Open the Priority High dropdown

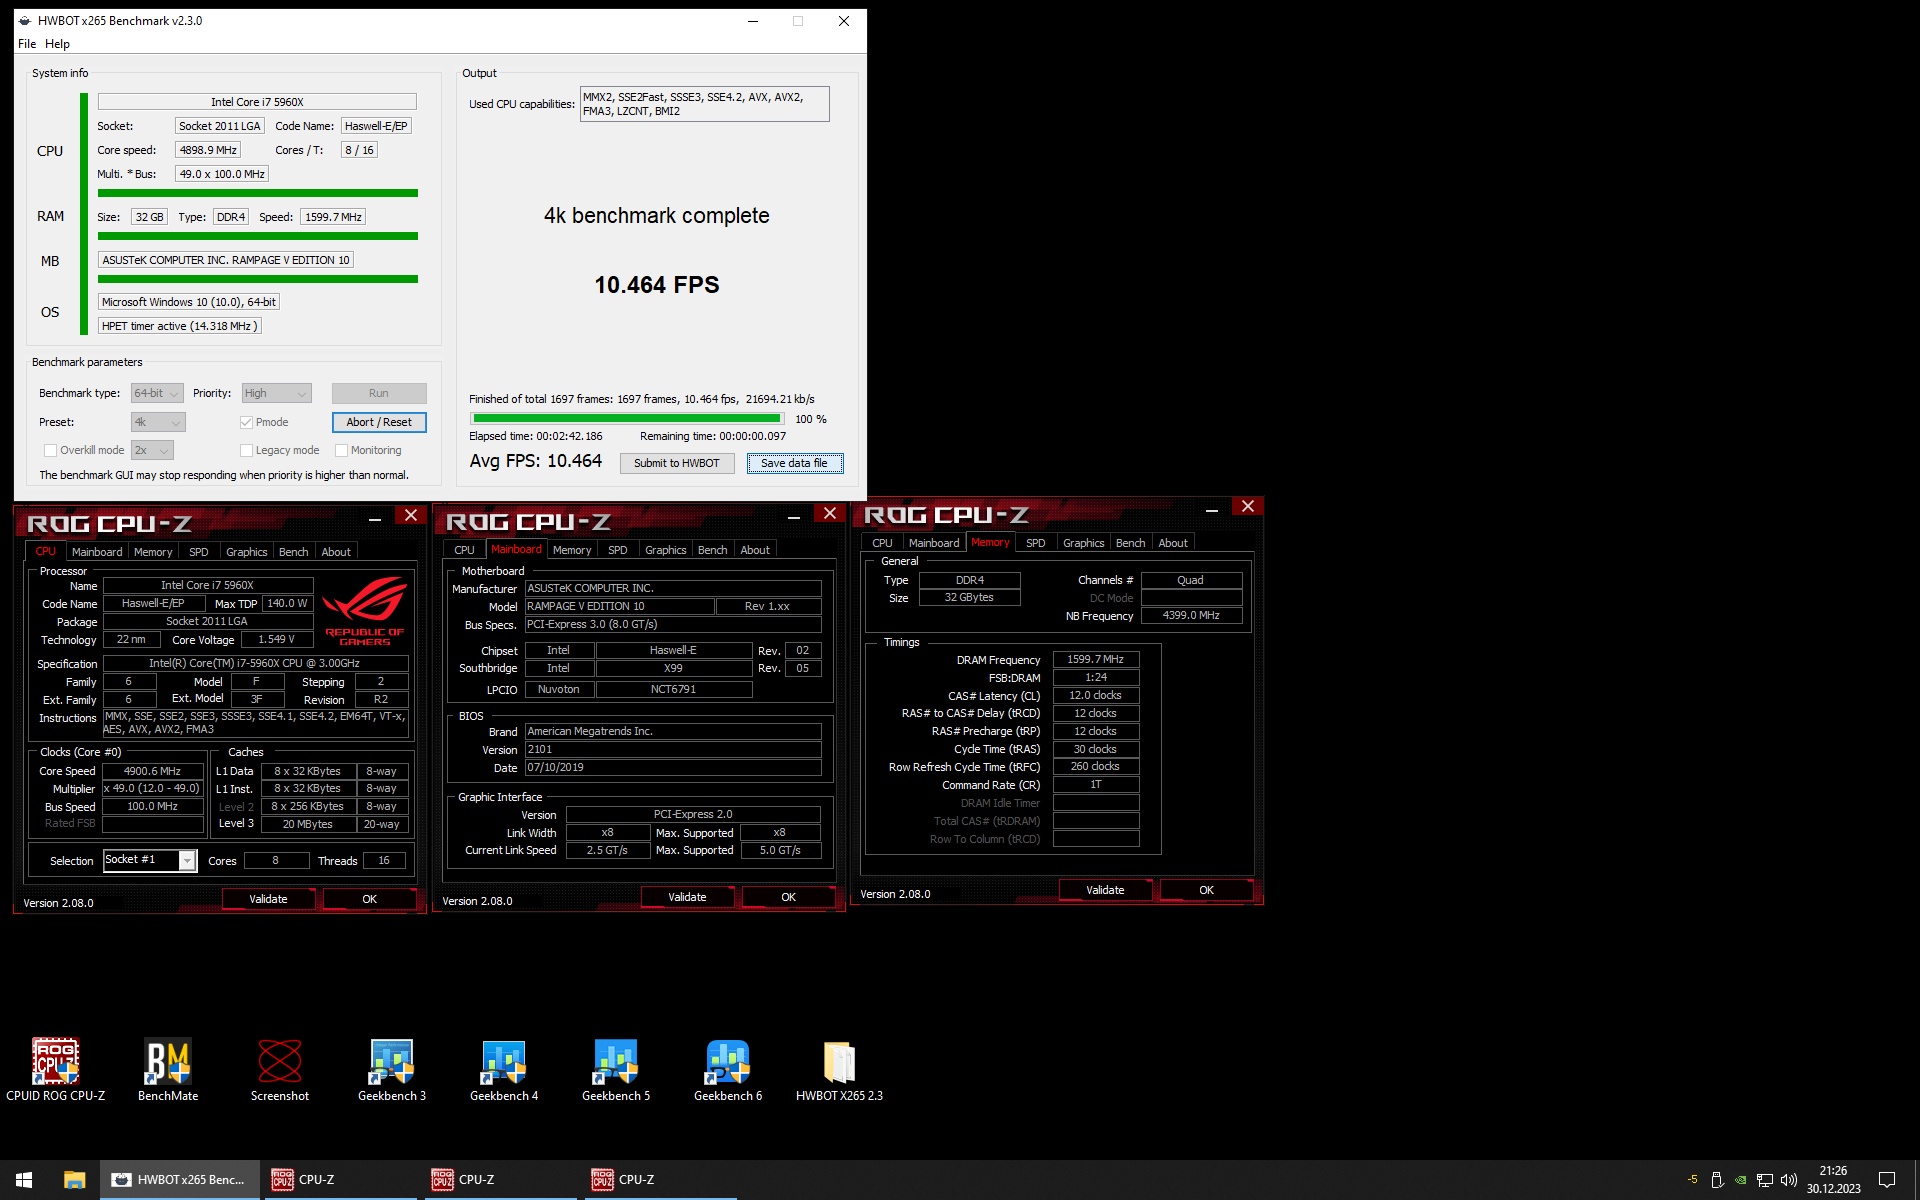click(277, 393)
